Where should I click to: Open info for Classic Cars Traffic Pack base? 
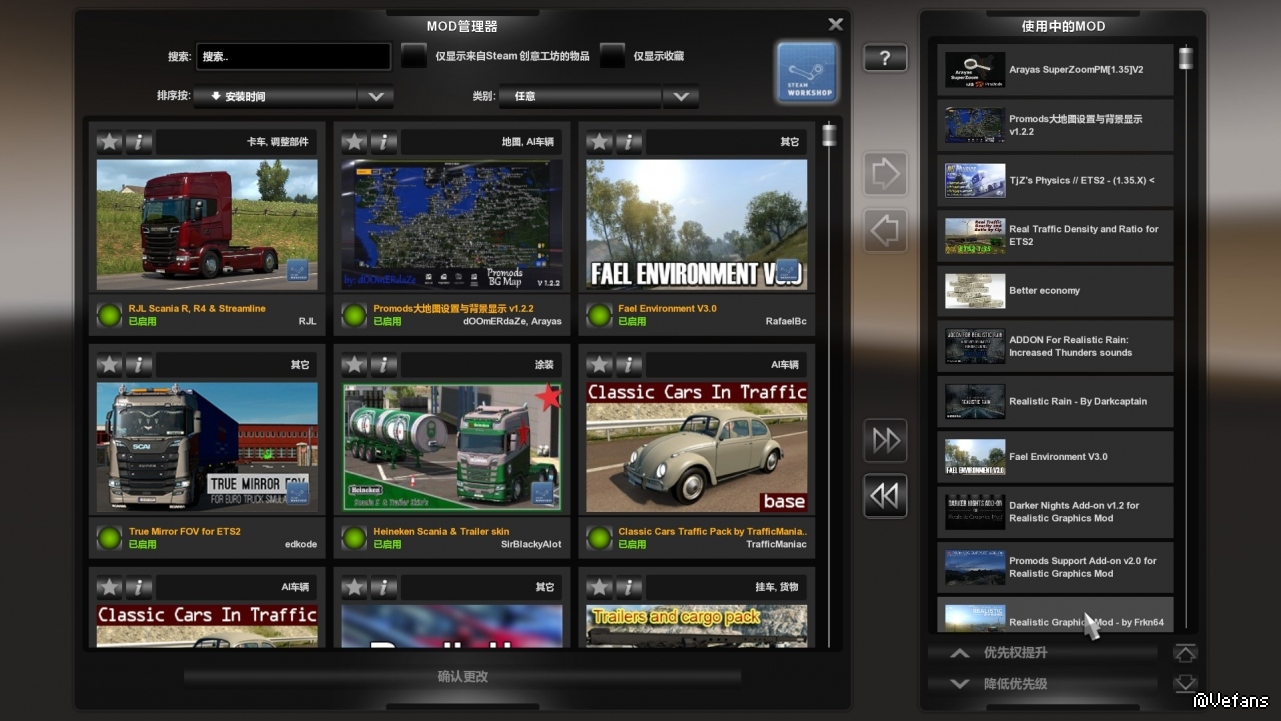(629, 365)
